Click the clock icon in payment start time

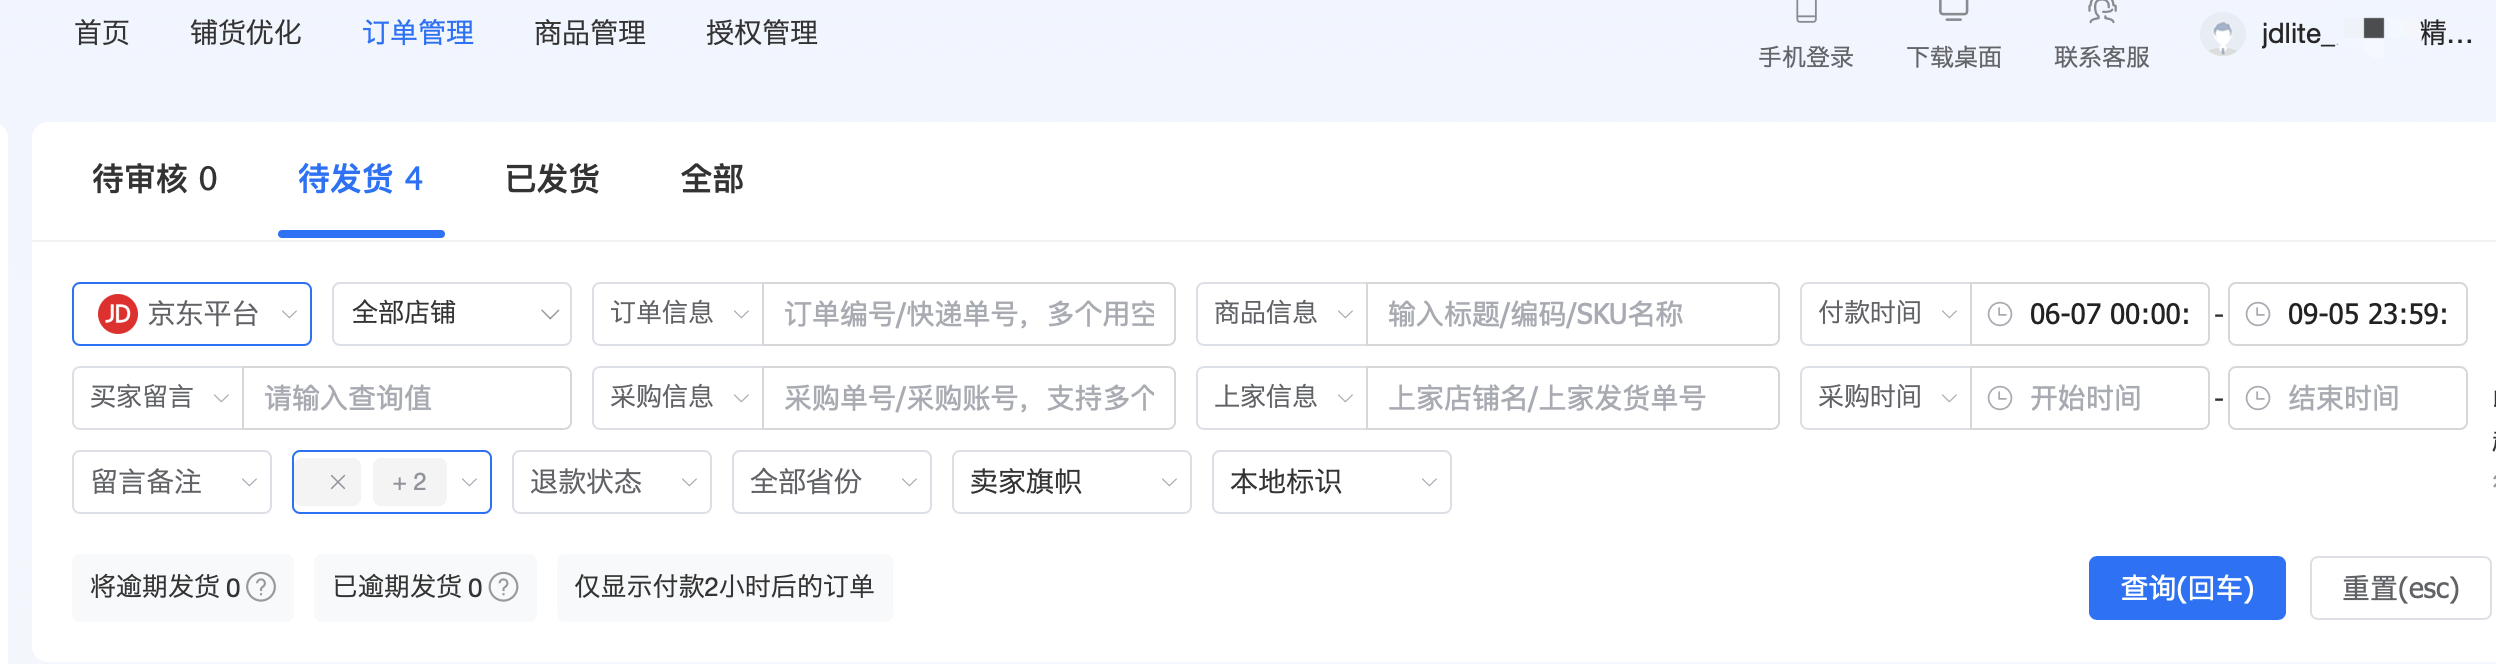pos(1999,314)
